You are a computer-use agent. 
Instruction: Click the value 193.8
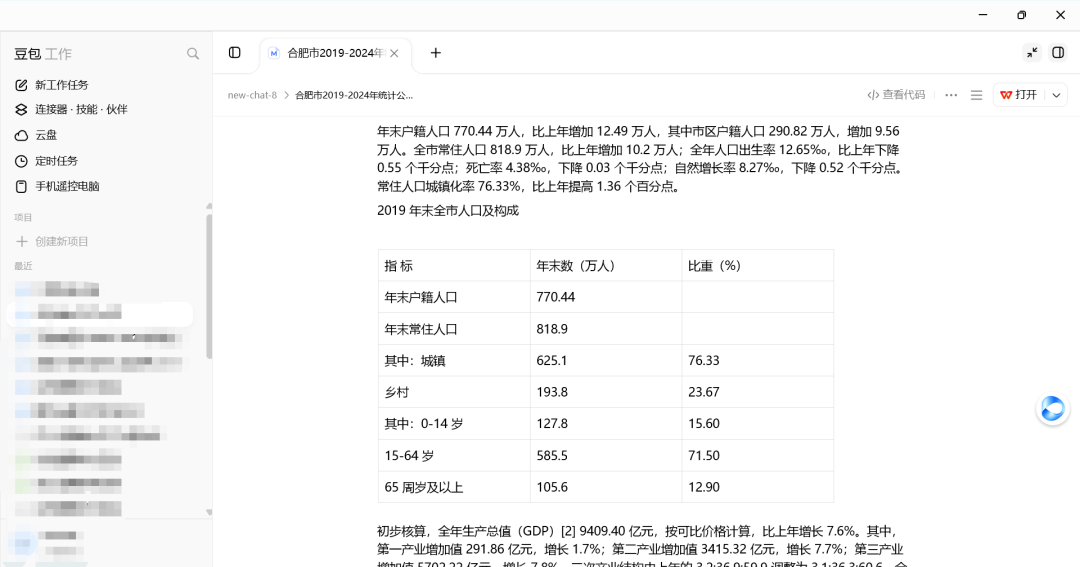[x=552, y=392]
